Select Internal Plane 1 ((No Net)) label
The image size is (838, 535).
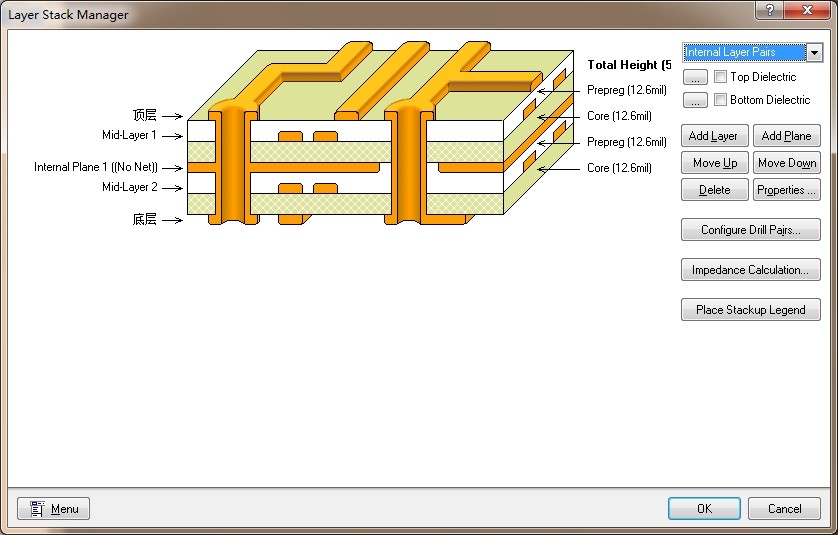[x=96, y=167]
